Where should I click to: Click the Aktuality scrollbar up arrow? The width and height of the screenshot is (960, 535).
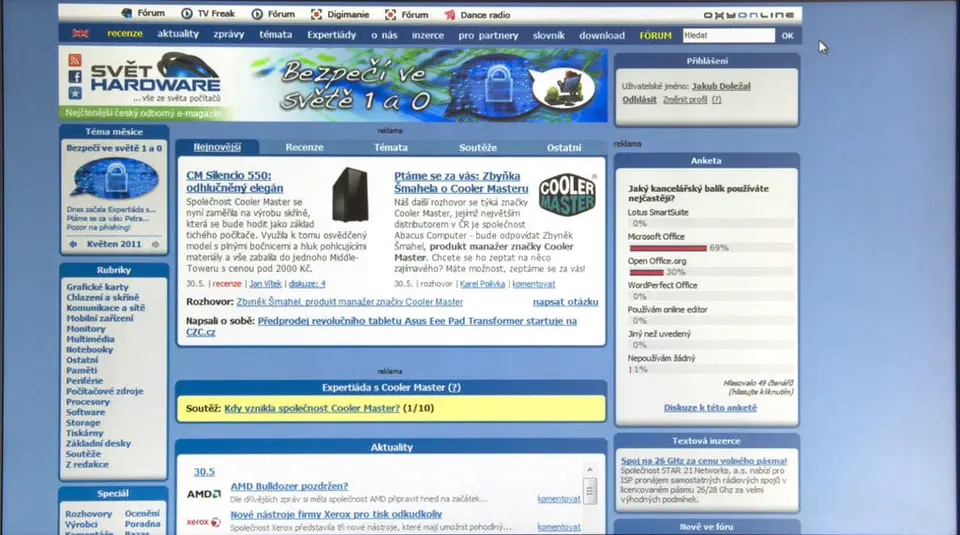coord(590,470)
